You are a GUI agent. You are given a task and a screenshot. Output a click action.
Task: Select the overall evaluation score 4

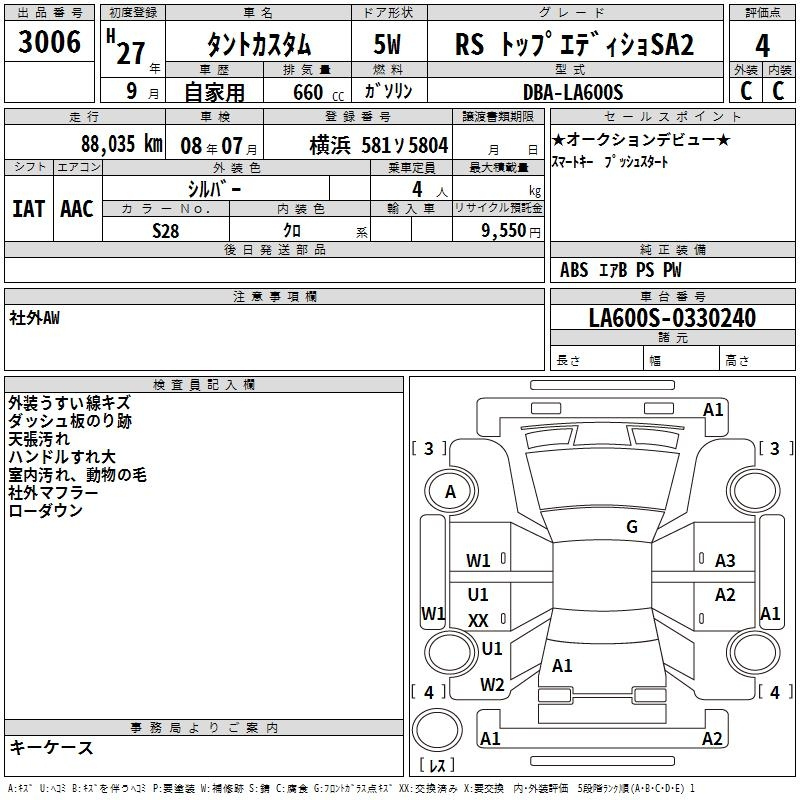pos(762,46)
